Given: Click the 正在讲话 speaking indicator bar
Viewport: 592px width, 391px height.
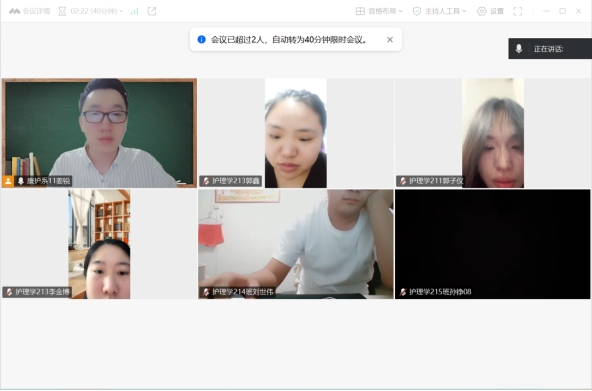Looking at the screenshot, I should (x=550, y=49).
